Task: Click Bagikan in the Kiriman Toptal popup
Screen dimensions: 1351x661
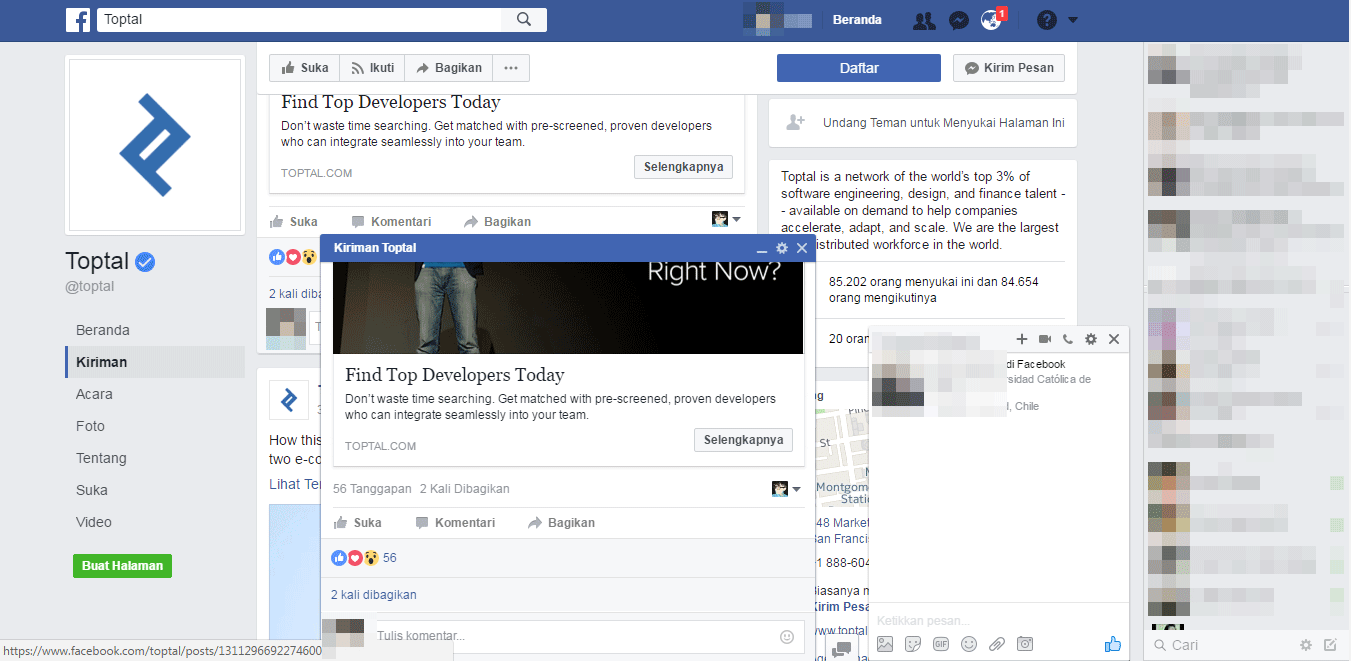Action: pos(561,523)
